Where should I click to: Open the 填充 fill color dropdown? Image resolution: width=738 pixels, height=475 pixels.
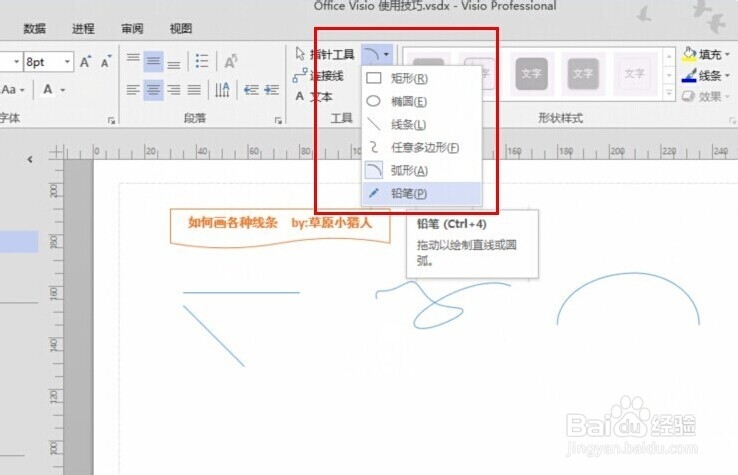click(706, 55)
